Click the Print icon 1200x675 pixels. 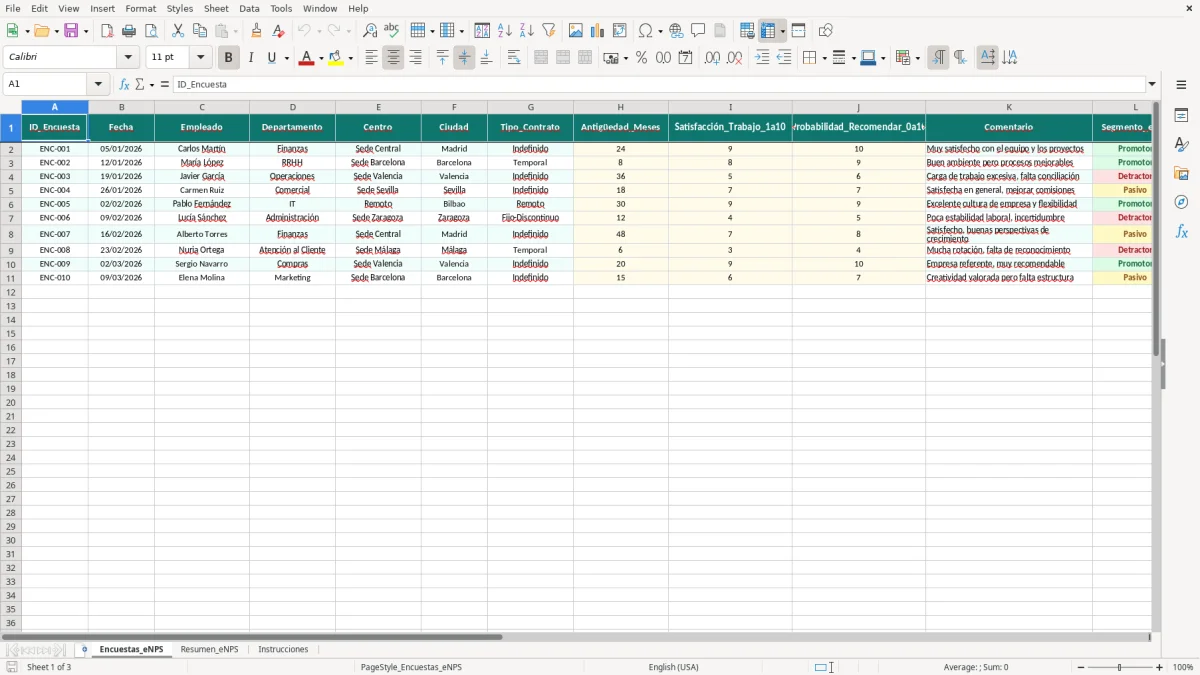click(129, 31)
